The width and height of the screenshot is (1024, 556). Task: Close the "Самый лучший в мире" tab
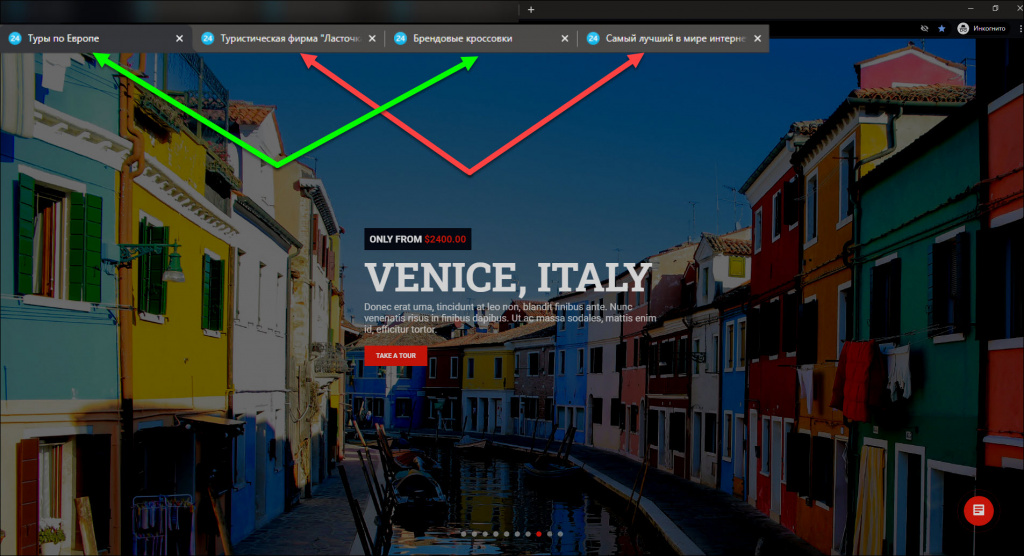click(758, 39)
